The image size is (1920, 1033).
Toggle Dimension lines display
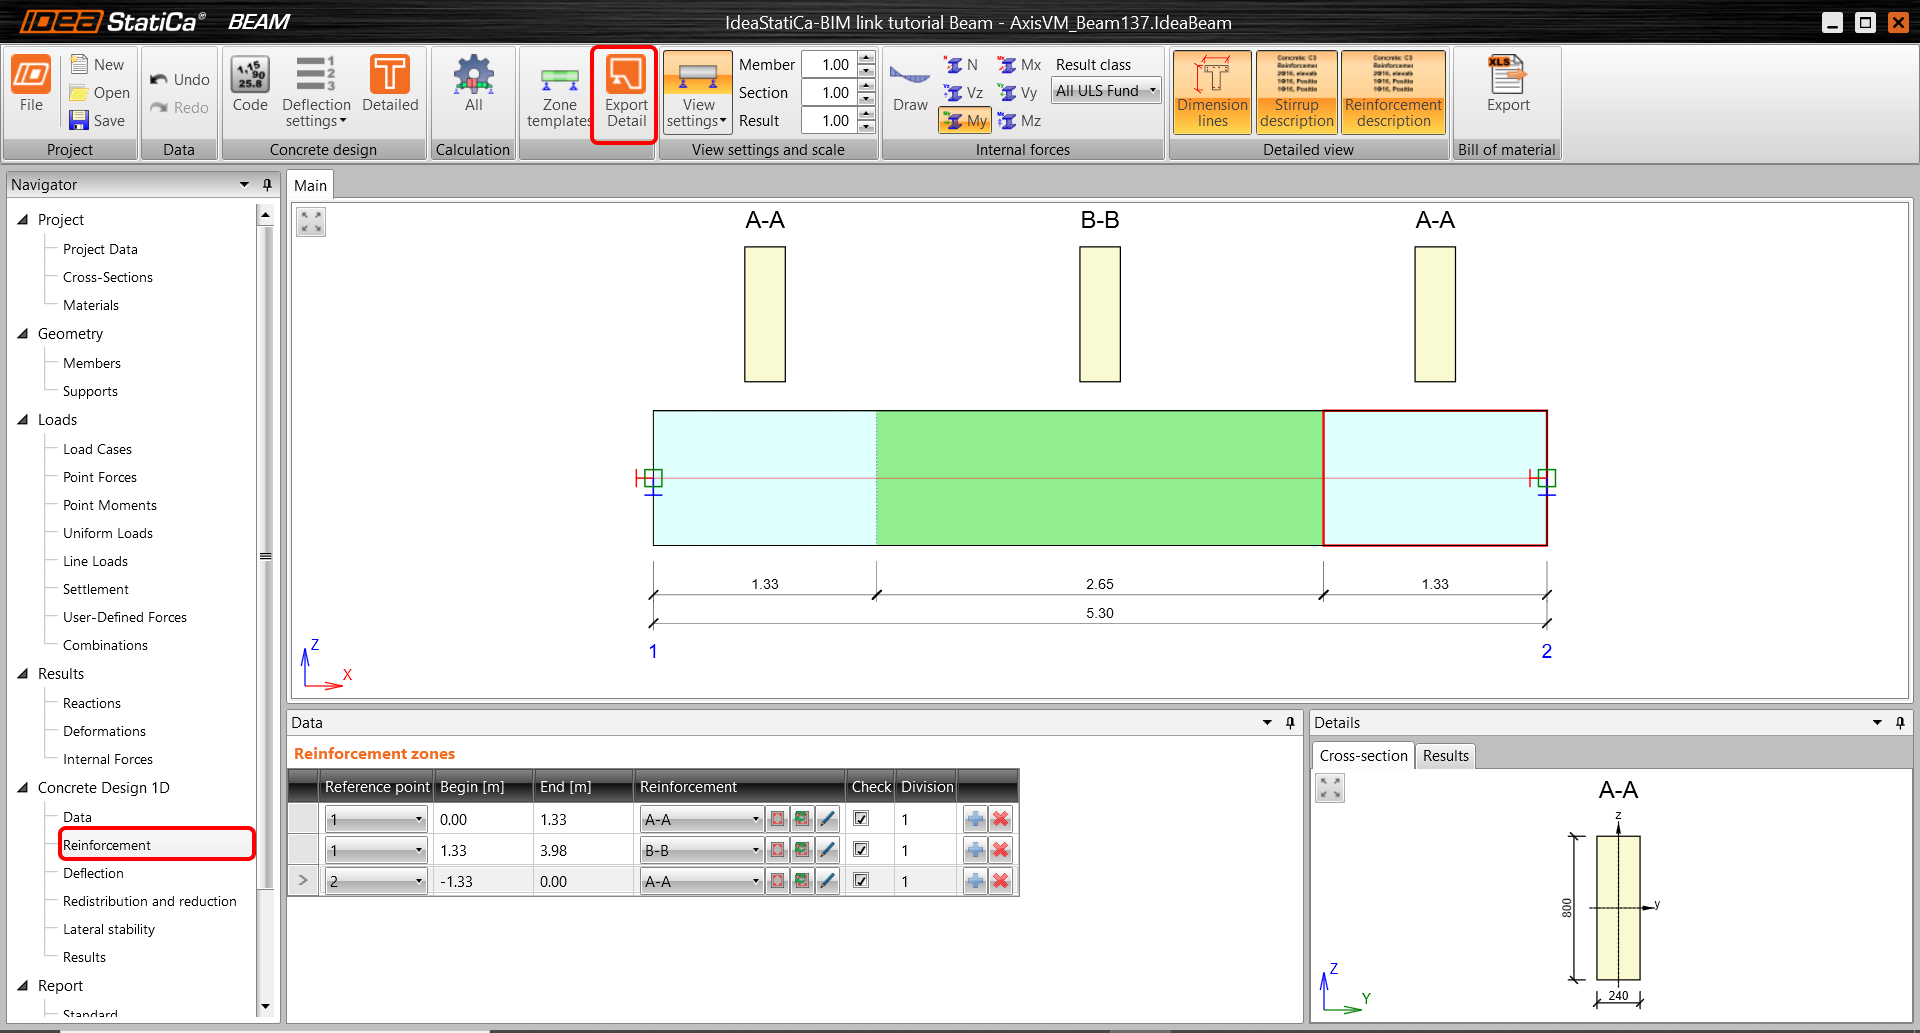tap(1212, 92)
